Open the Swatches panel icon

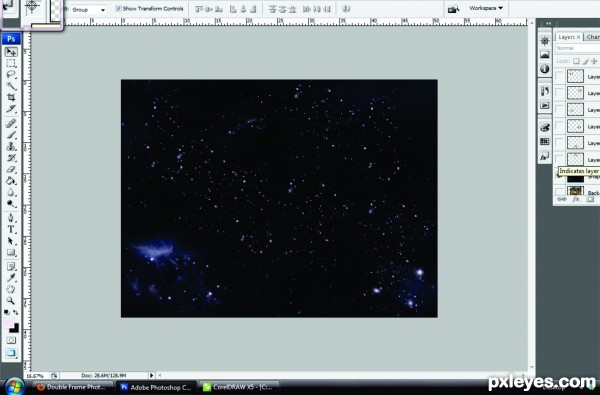coord(545,142)
